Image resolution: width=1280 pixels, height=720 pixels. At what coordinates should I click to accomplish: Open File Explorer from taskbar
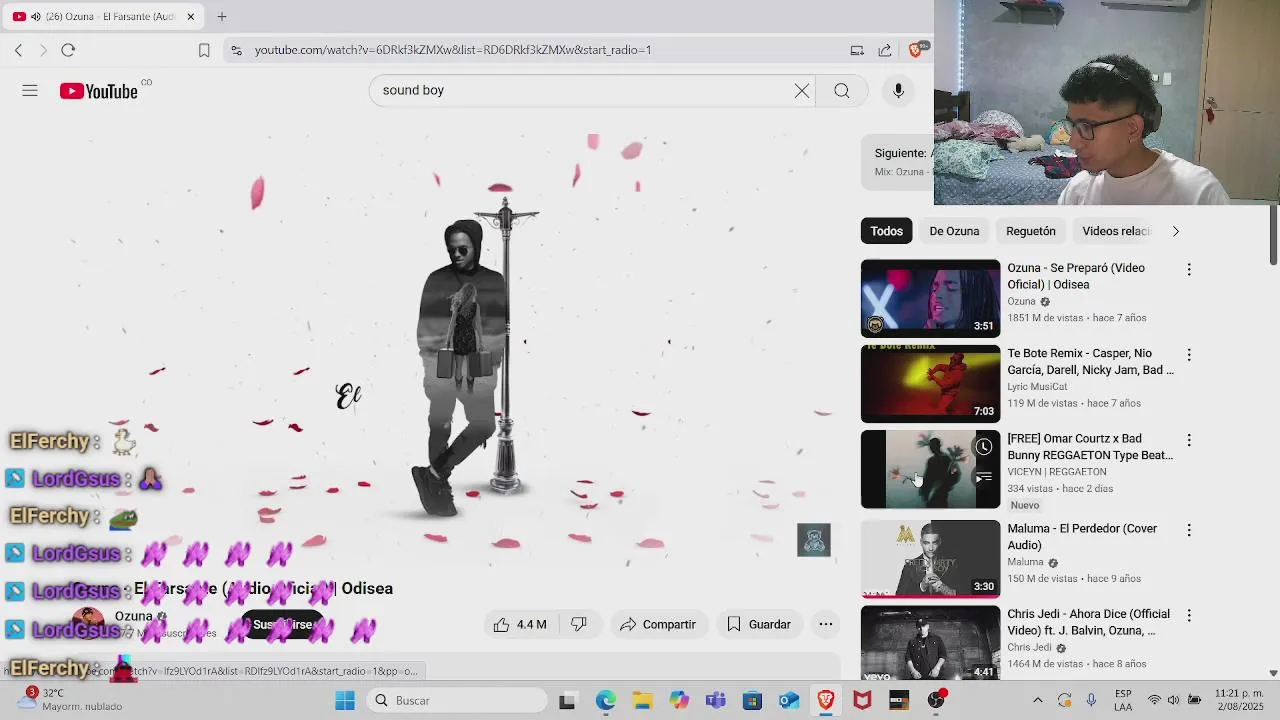(642, 701)
